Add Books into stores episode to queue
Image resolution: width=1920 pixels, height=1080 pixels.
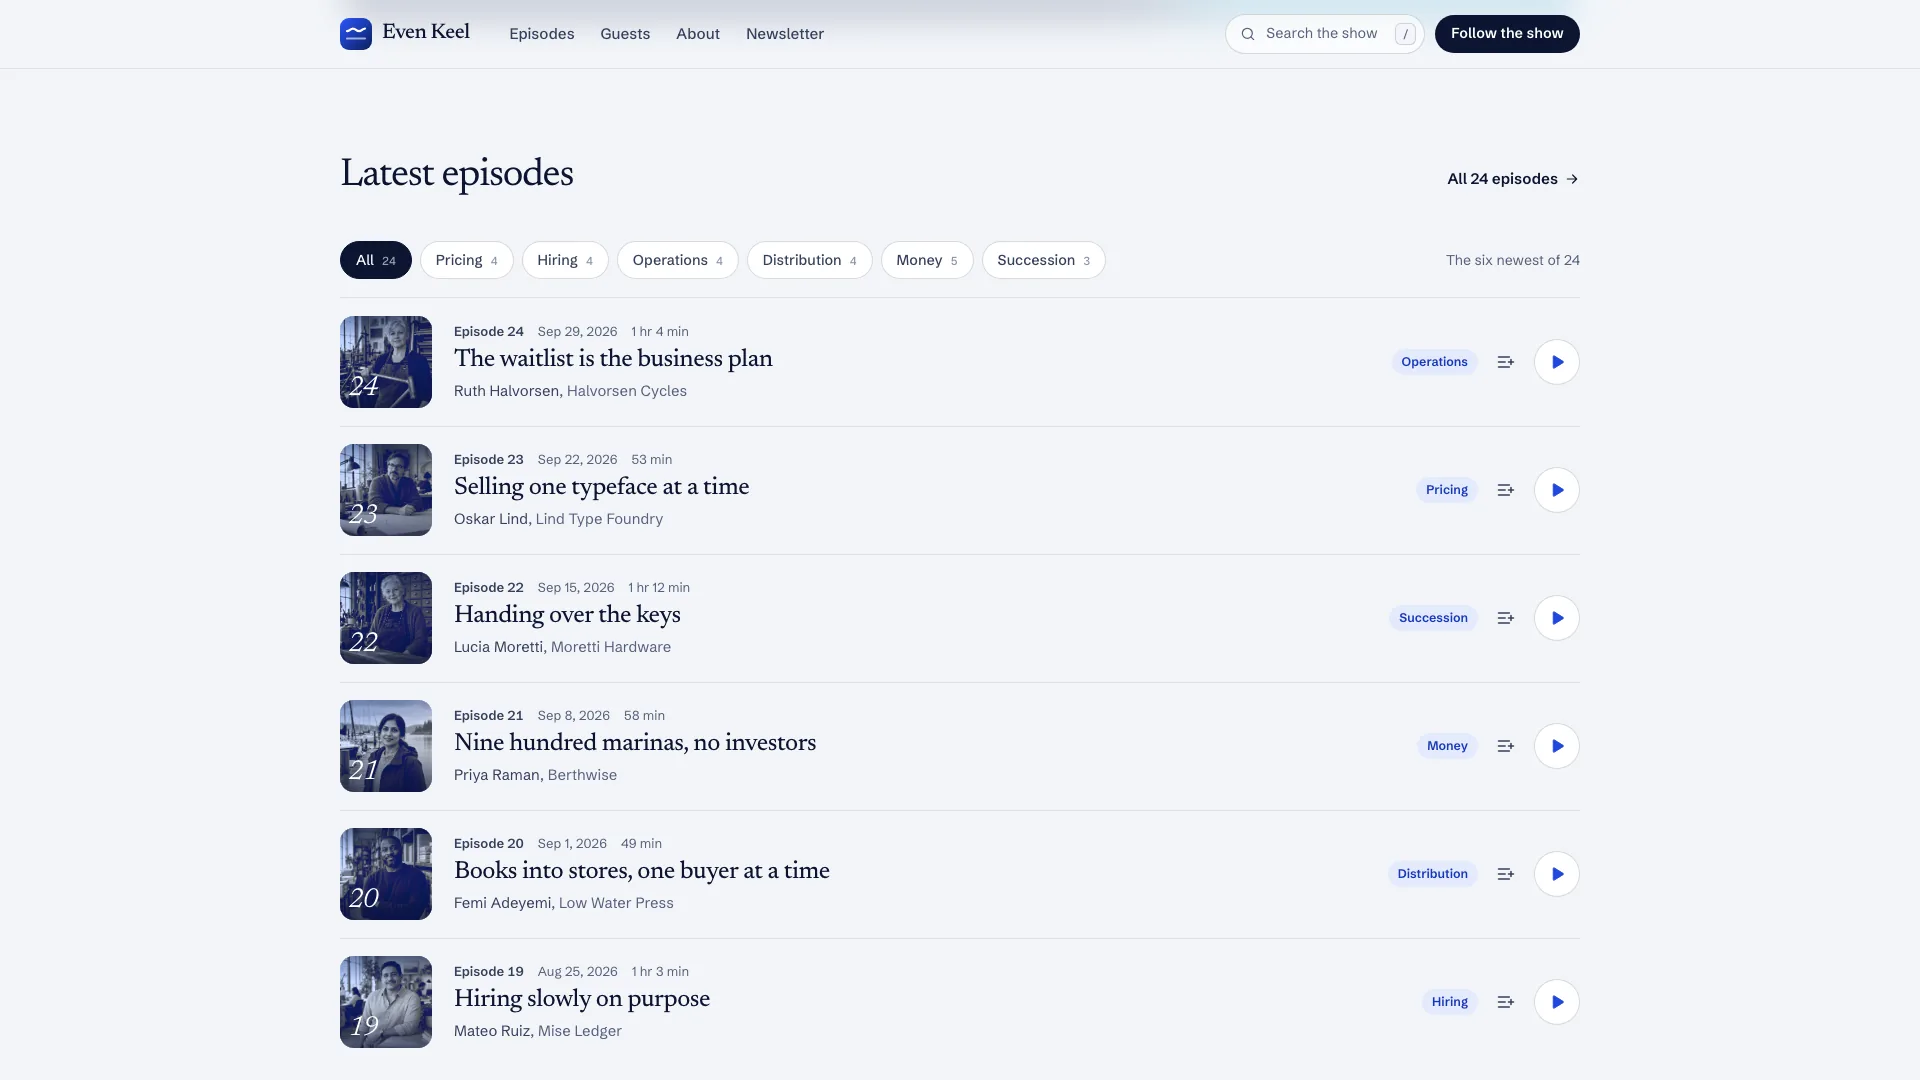click(x=1505, y=874)
